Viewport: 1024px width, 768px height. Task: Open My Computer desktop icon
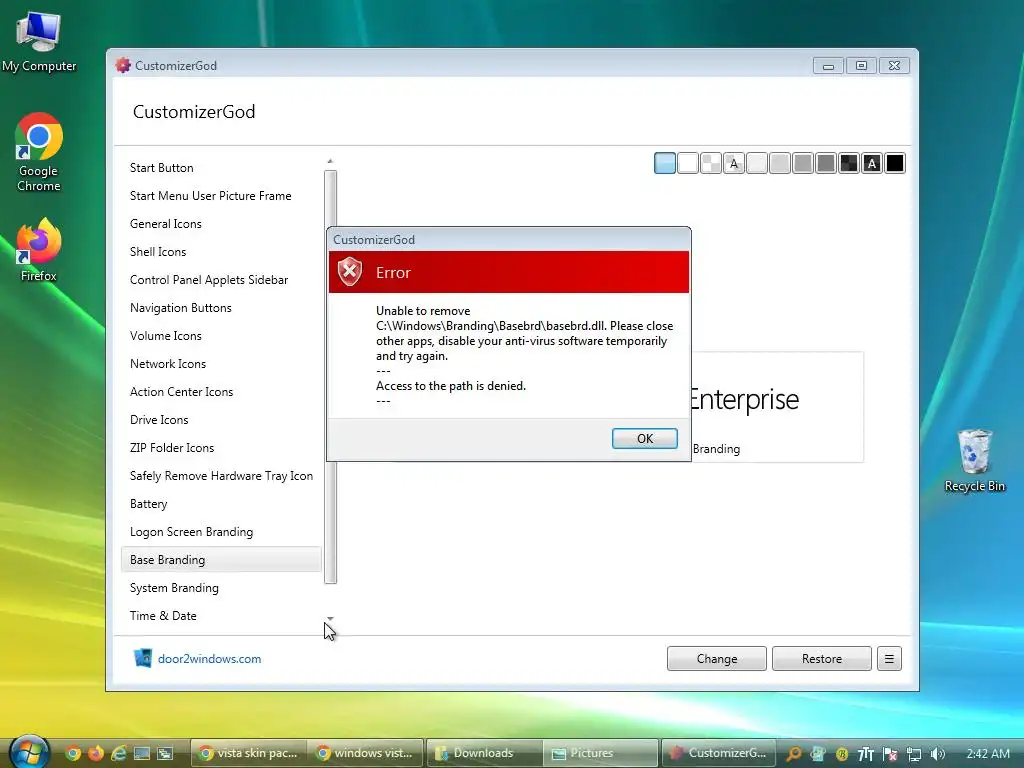coord(39,42)
